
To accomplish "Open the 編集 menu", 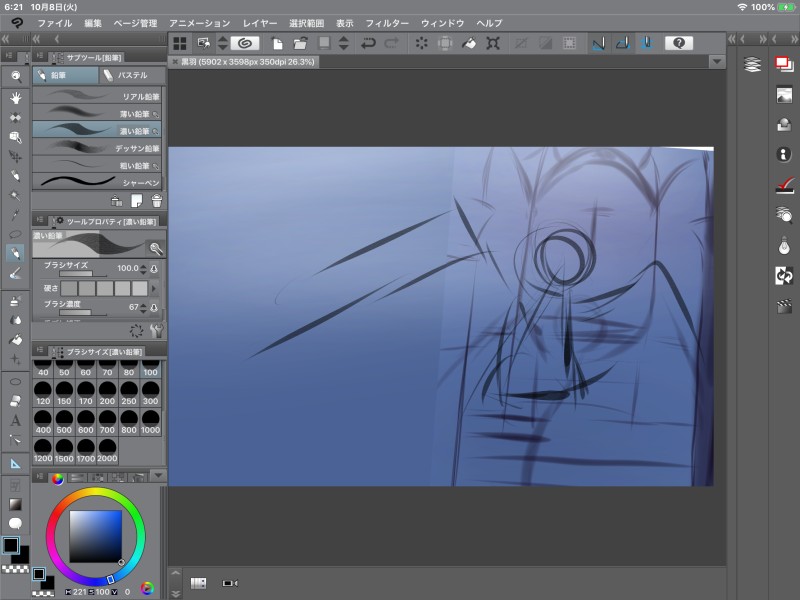I will point(93,23).
